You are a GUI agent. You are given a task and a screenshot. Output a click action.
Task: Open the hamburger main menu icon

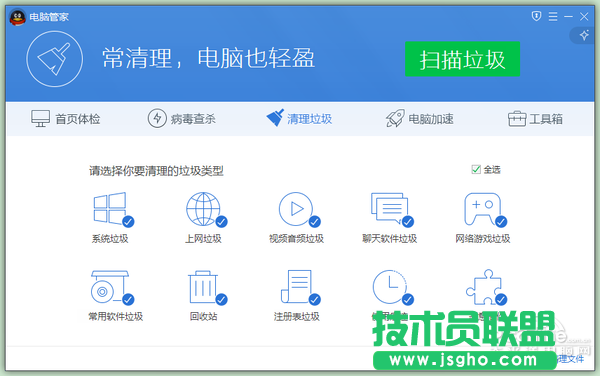(x=553, y=16)
